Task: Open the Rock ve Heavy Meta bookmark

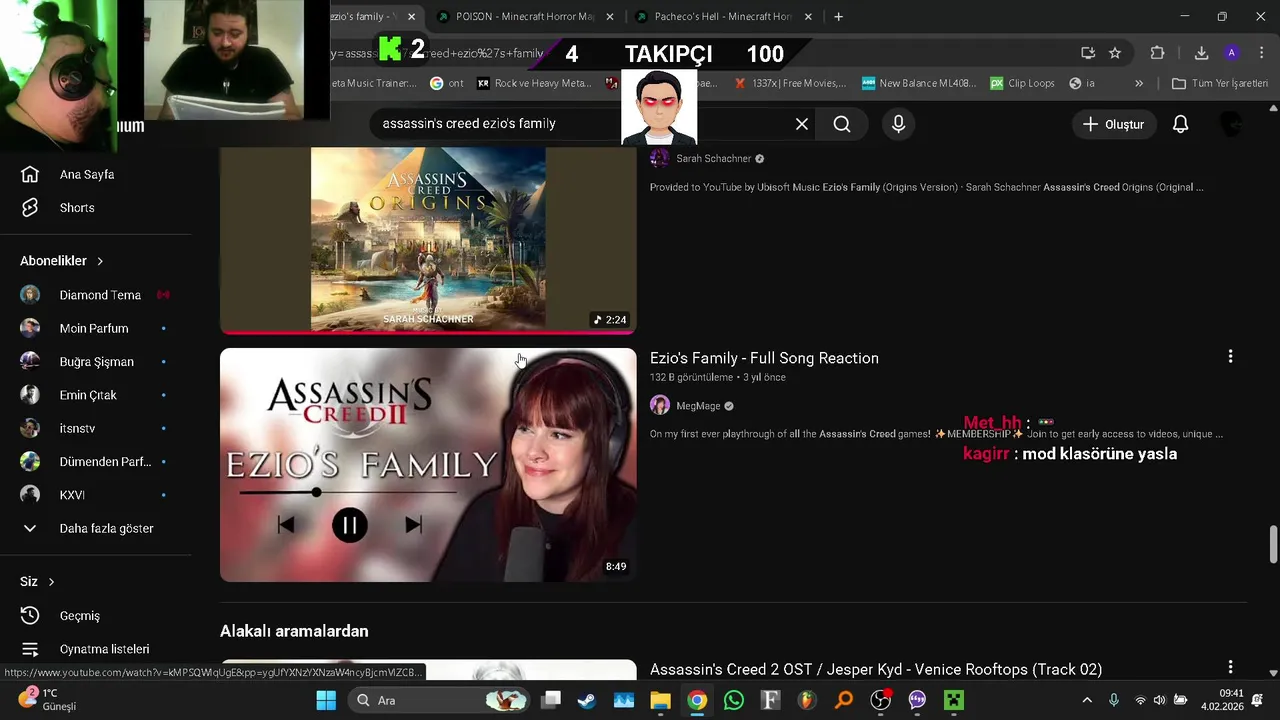Action: (534, 83)
